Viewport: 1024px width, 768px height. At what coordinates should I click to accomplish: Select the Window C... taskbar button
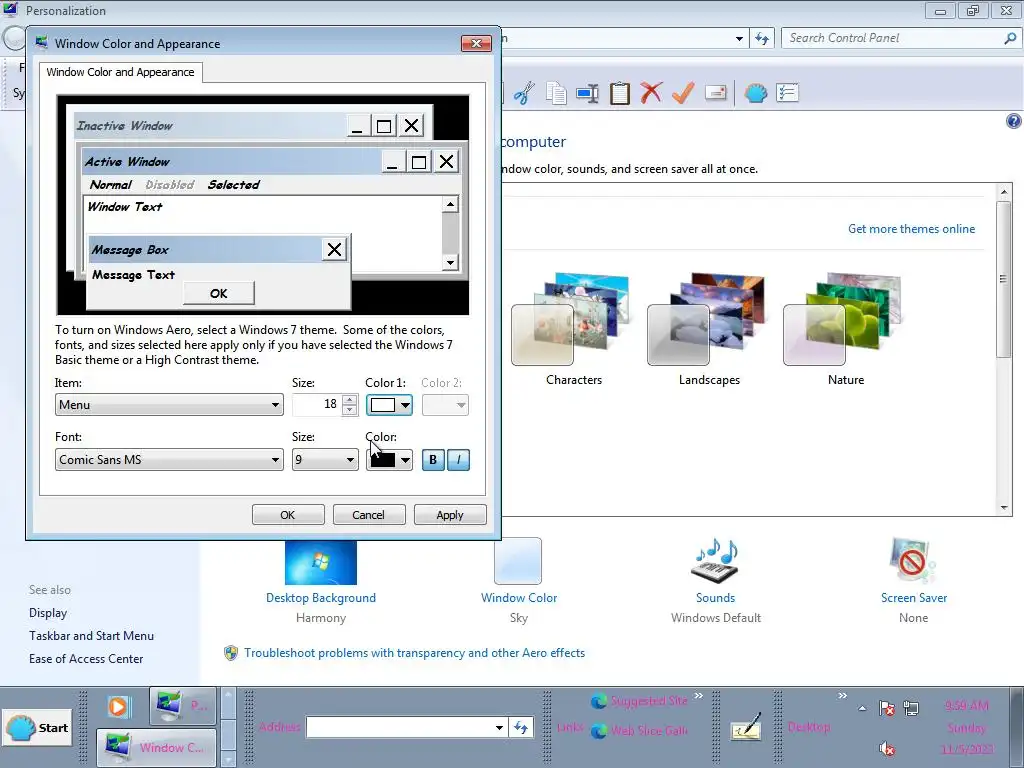point(156,748)
